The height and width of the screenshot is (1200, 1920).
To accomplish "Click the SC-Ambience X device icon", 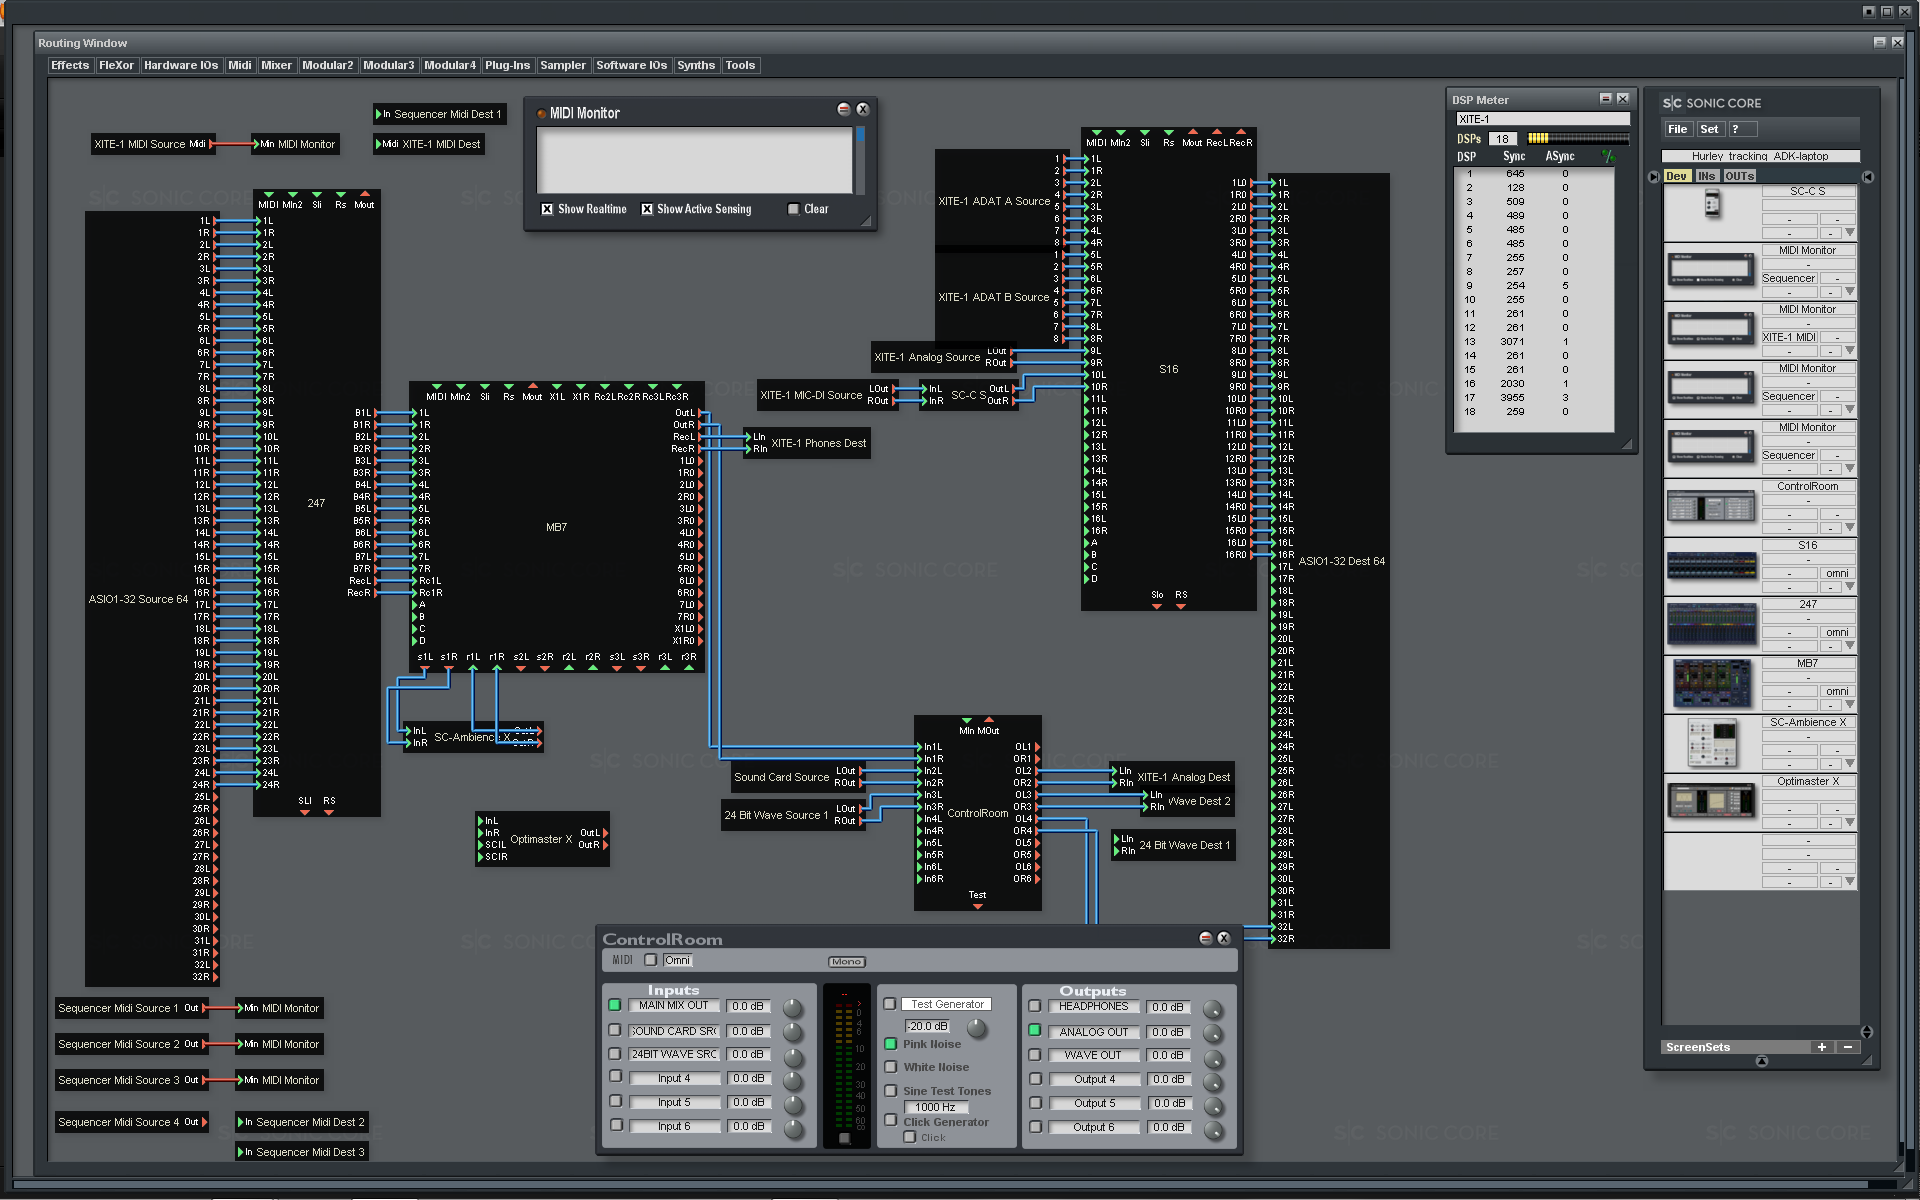I will (1710, 743).
